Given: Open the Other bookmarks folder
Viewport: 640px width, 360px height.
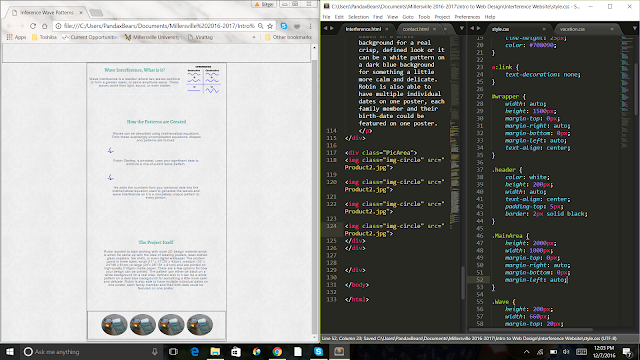Looking at the screenshot, I should click(x=288, y=37).
